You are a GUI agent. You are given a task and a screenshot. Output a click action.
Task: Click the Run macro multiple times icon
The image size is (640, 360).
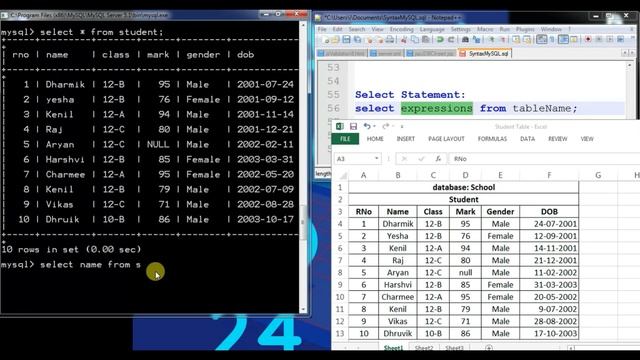coord(620,40)
